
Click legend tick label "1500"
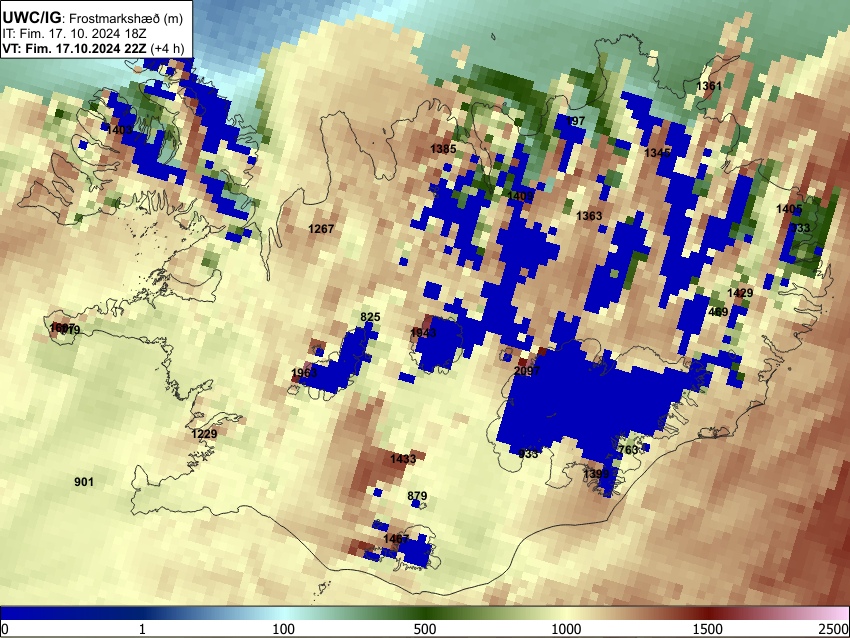[x=708, y=629]
